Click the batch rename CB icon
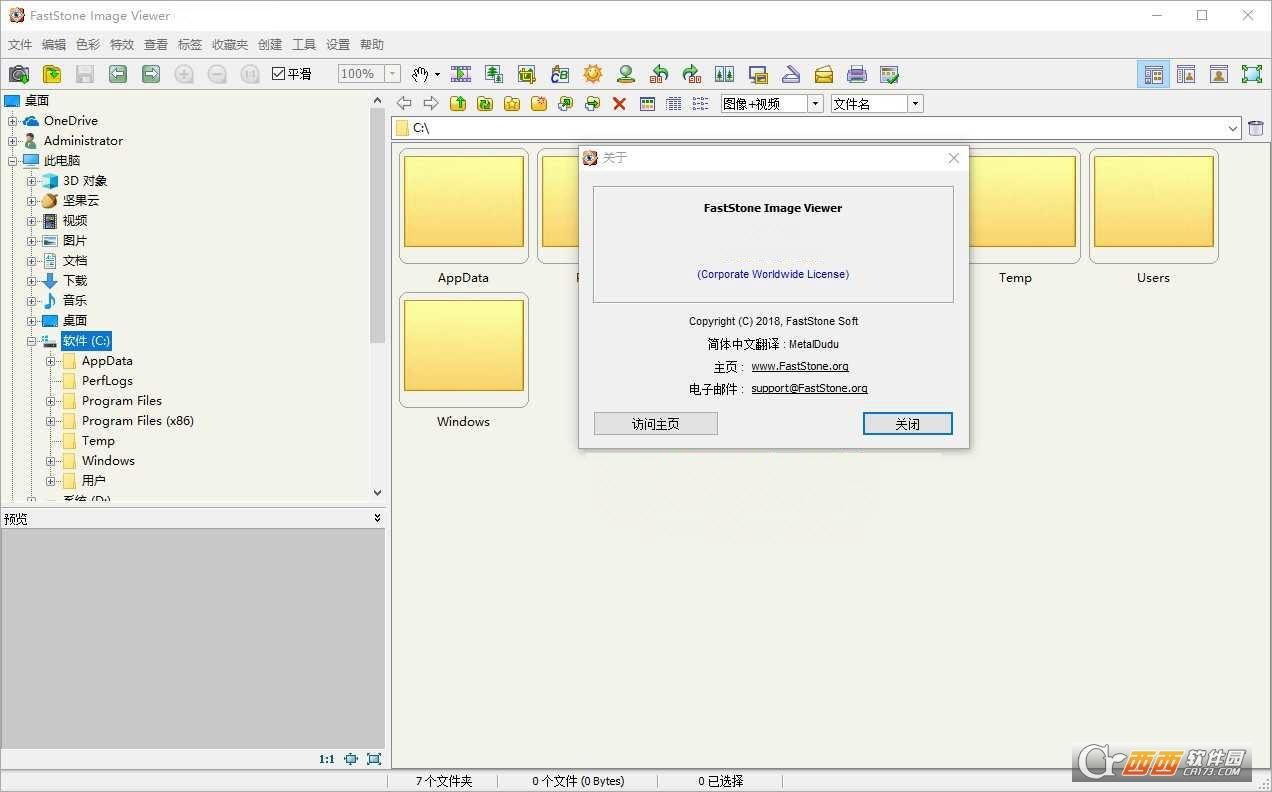The height and width of the screenshot is (792, 1272). point(560,74)
